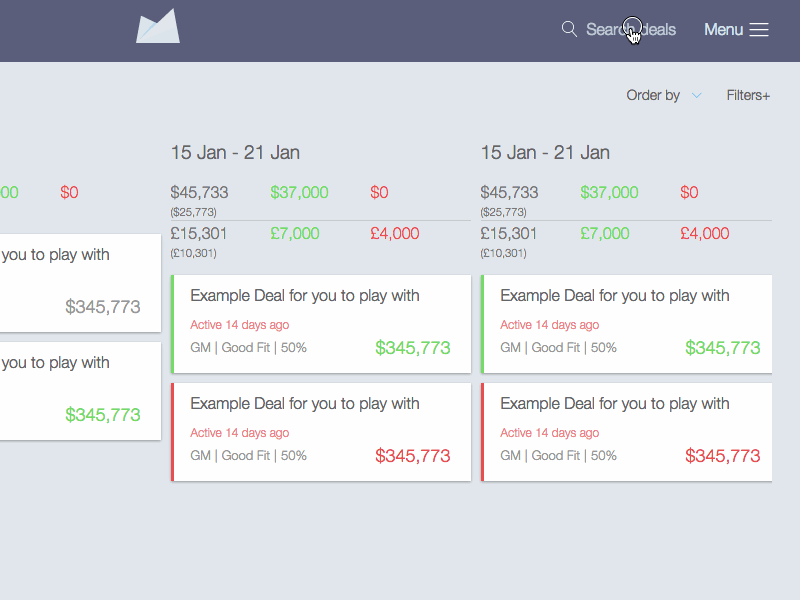Viewport: 800px width, 600px height.
Task: Click the rightmost column's 15 Jan - 21 Jan header
Action: (x=545, y=153)
